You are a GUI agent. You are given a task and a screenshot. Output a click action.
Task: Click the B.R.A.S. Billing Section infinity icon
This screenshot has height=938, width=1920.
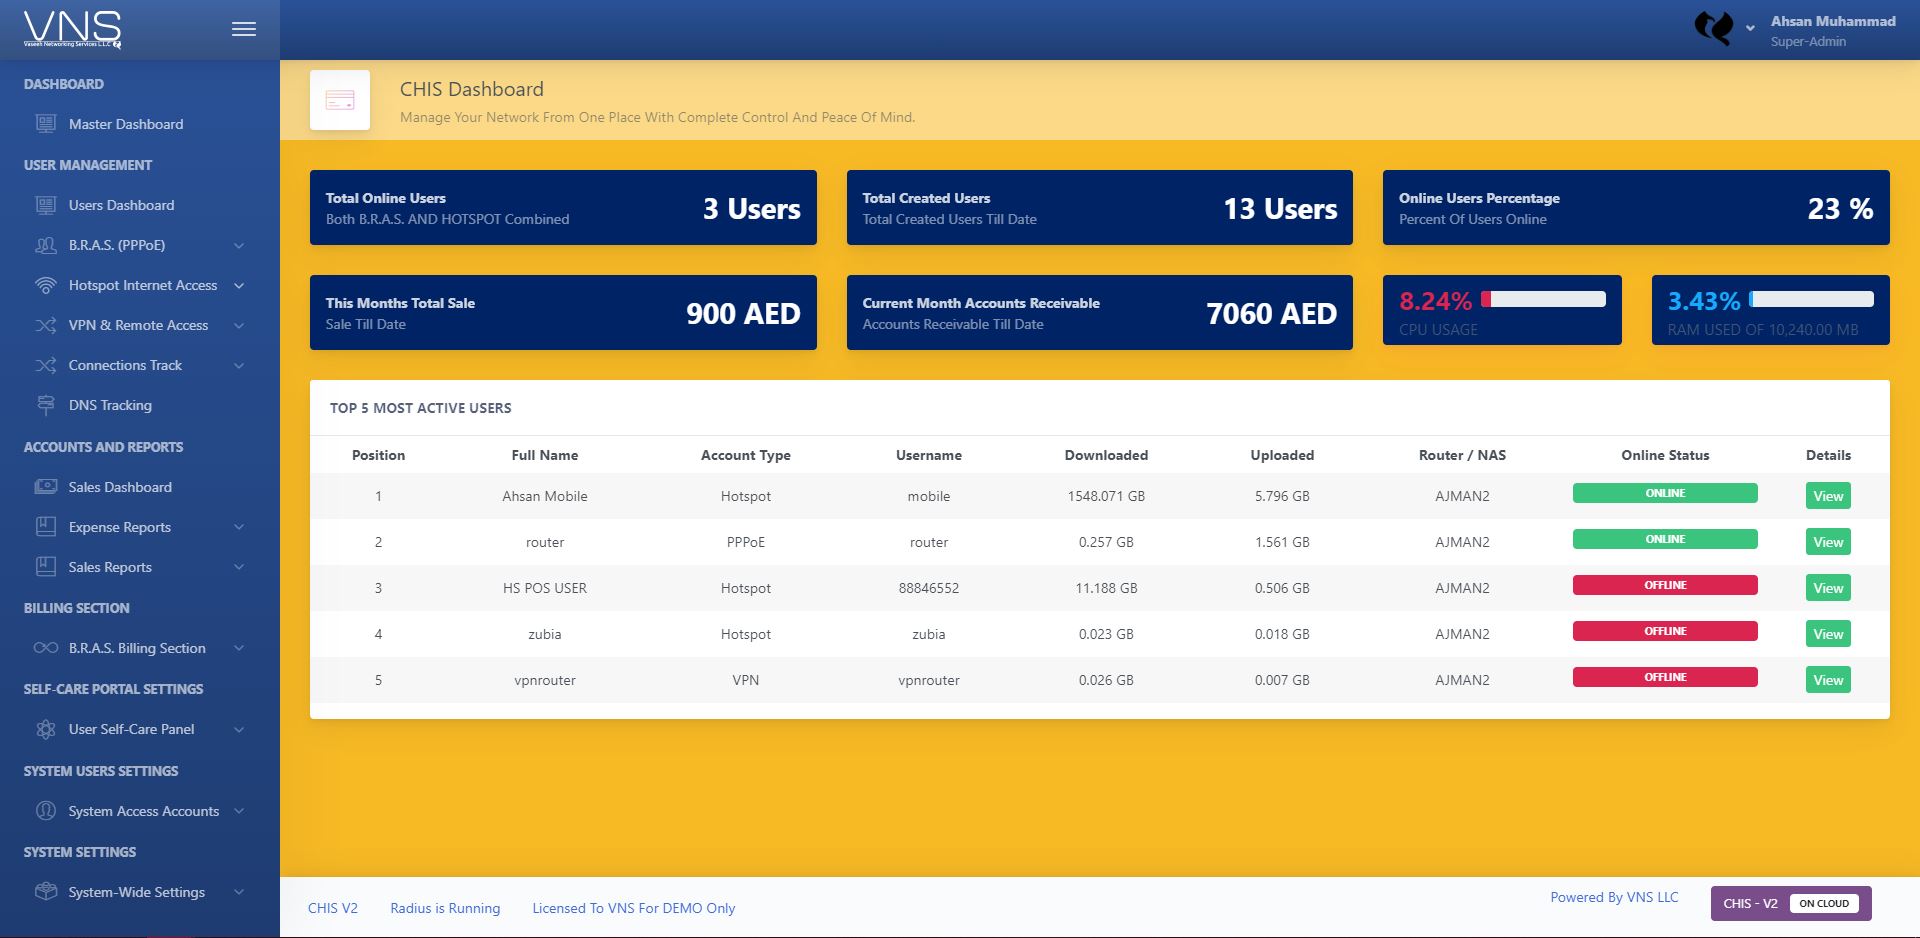46,648
